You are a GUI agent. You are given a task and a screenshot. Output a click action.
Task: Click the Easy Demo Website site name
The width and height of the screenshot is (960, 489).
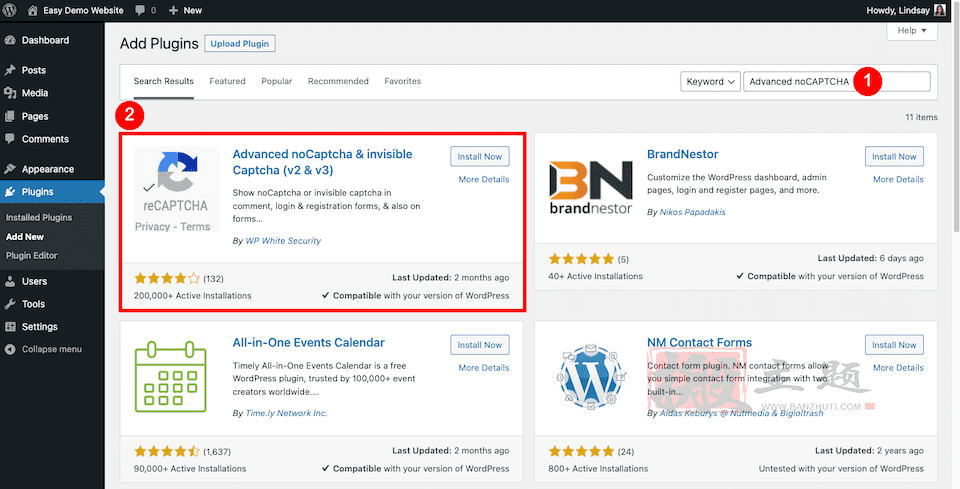[x=83, y=10]
